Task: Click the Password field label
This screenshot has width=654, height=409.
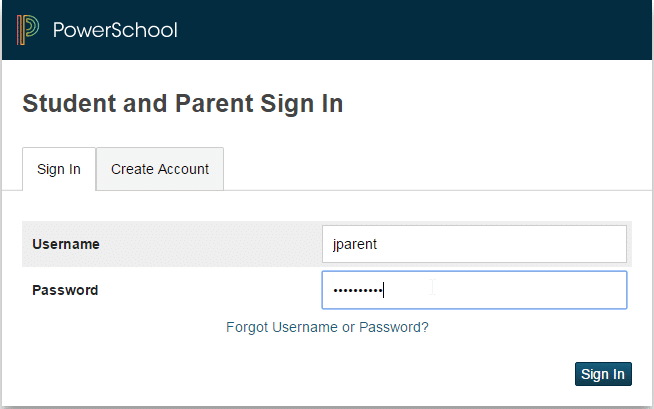Action: [65, 290]
